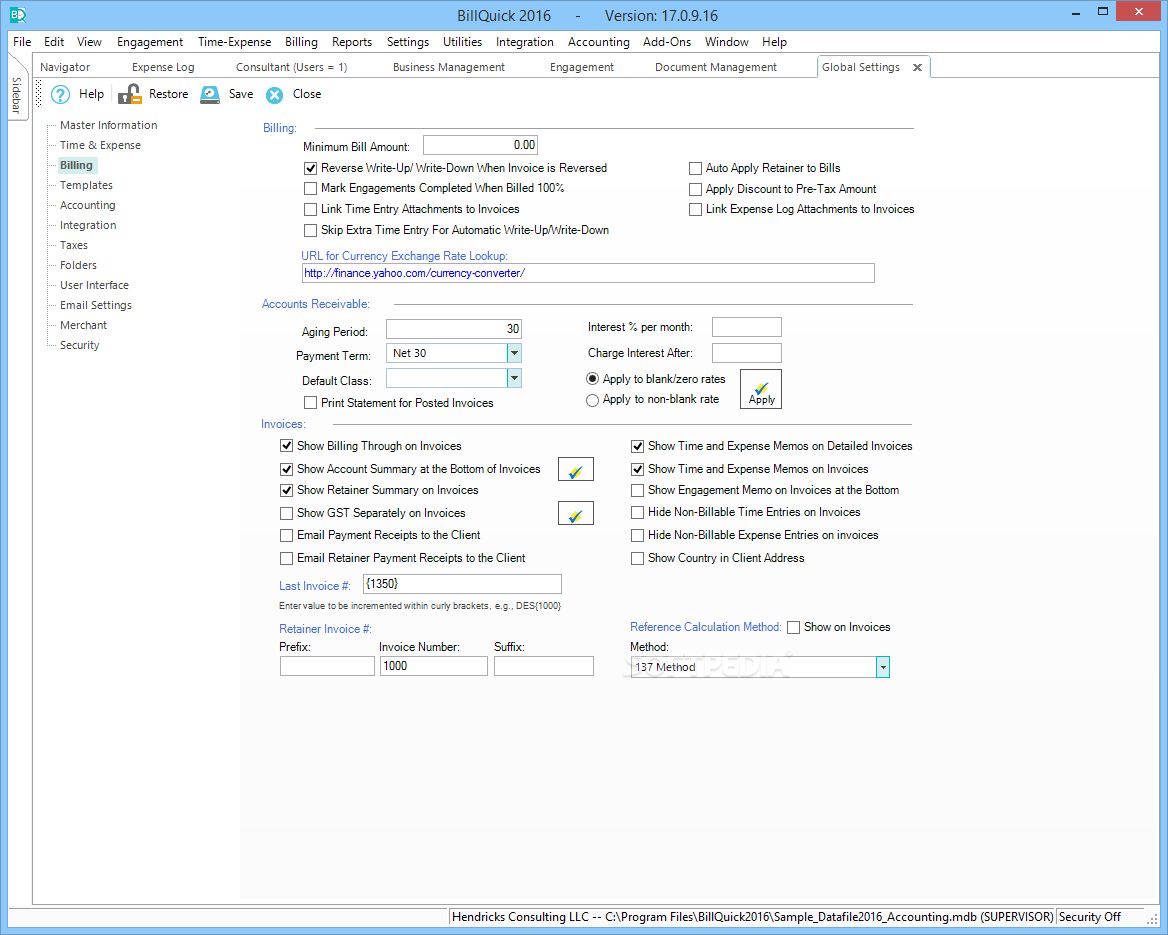Open the Add-Ons menu
Image resolution: width=1168 pixels, height=935 pixels.
(667, 42)
